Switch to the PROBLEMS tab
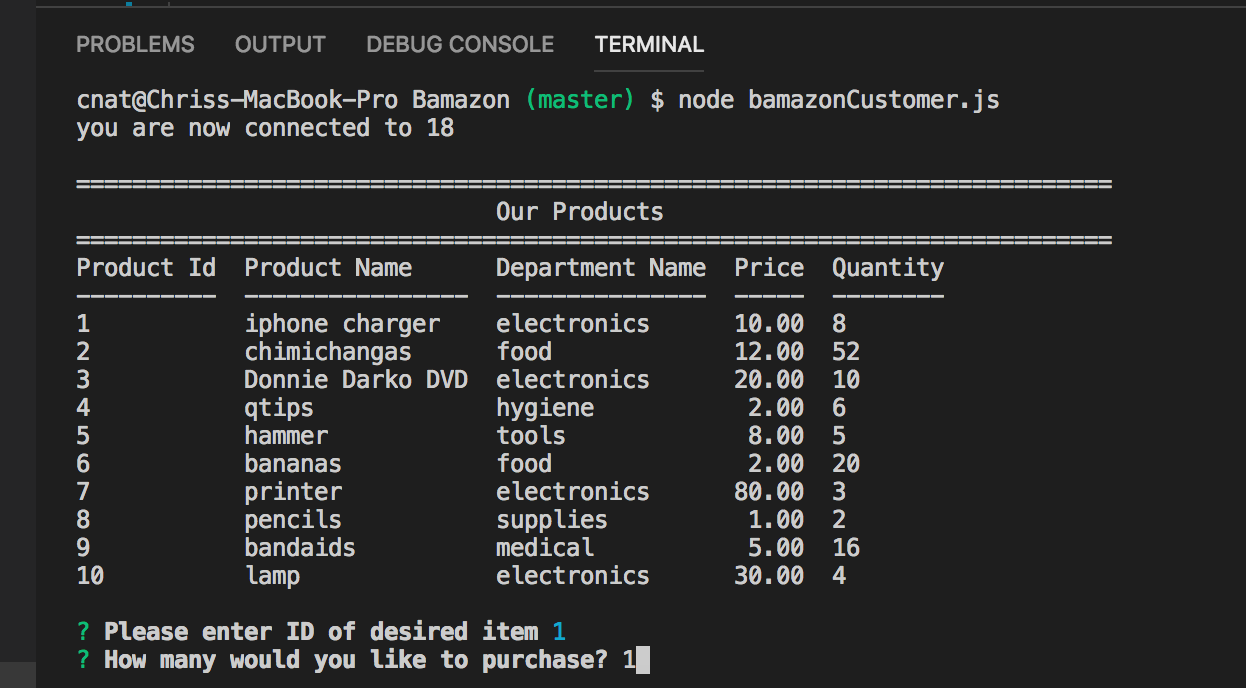The width and height of the screenshot is (1246, 688). [135, 45]
